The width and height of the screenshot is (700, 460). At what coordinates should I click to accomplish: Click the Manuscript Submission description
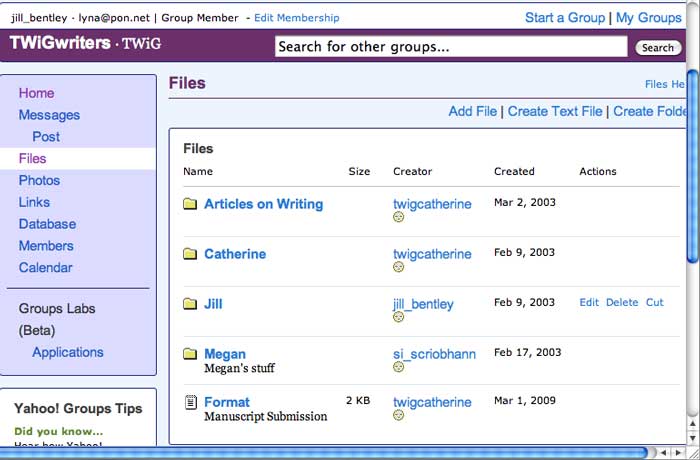tap(266, 417)
